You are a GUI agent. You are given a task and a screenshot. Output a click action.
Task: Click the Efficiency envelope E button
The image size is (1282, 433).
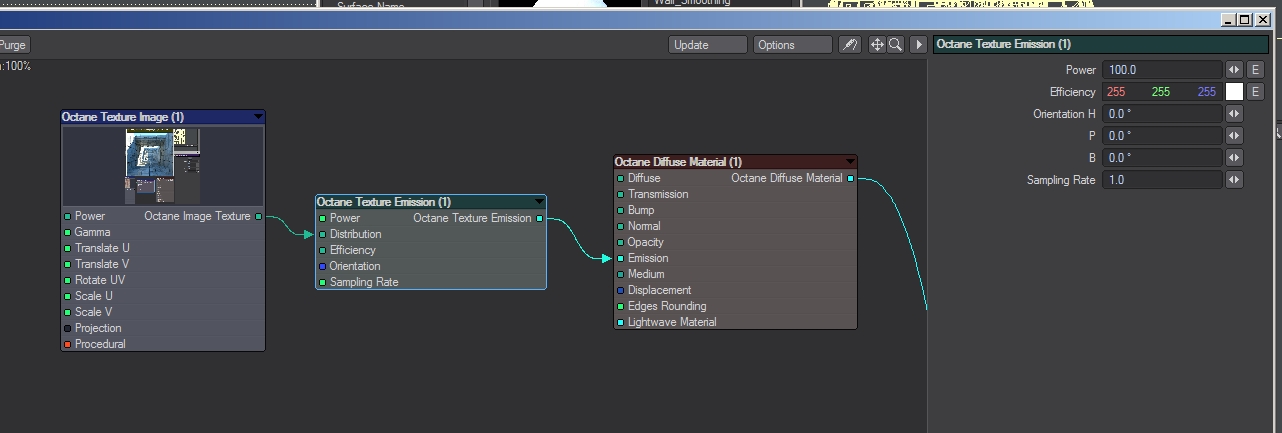[1255, 92]
